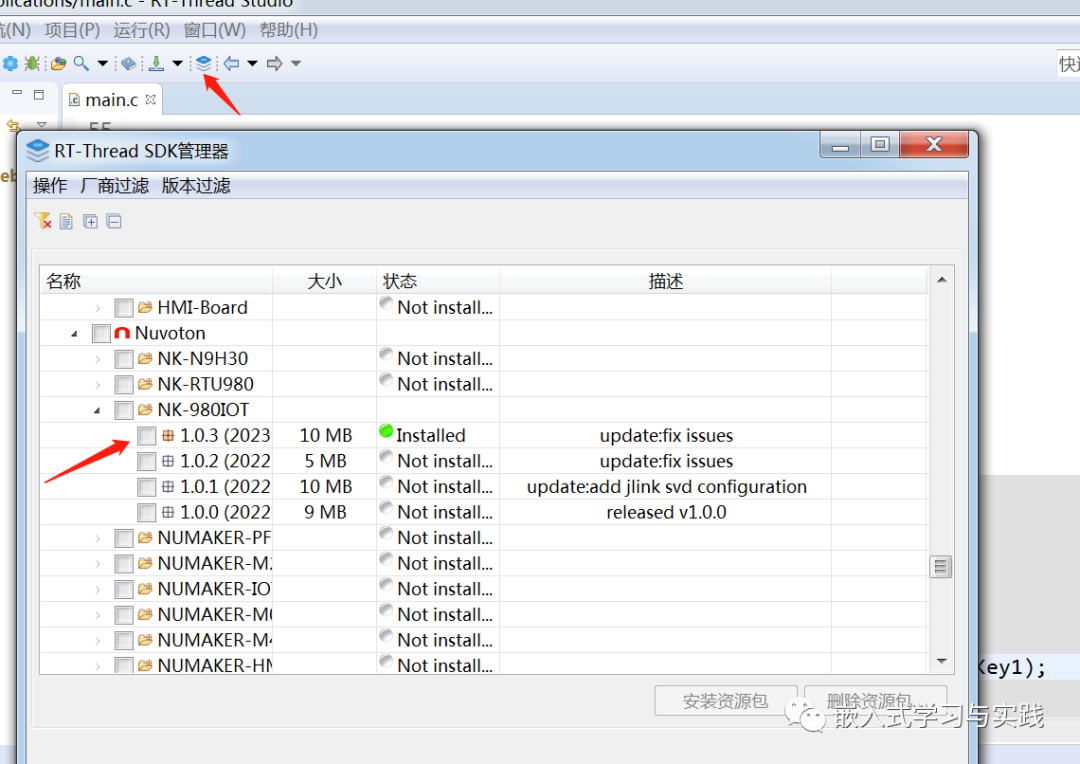Viewport: 1080px width, 764px height.
Task: Open the 操作 menu in SDK Manager
Action: click(50, 185)
